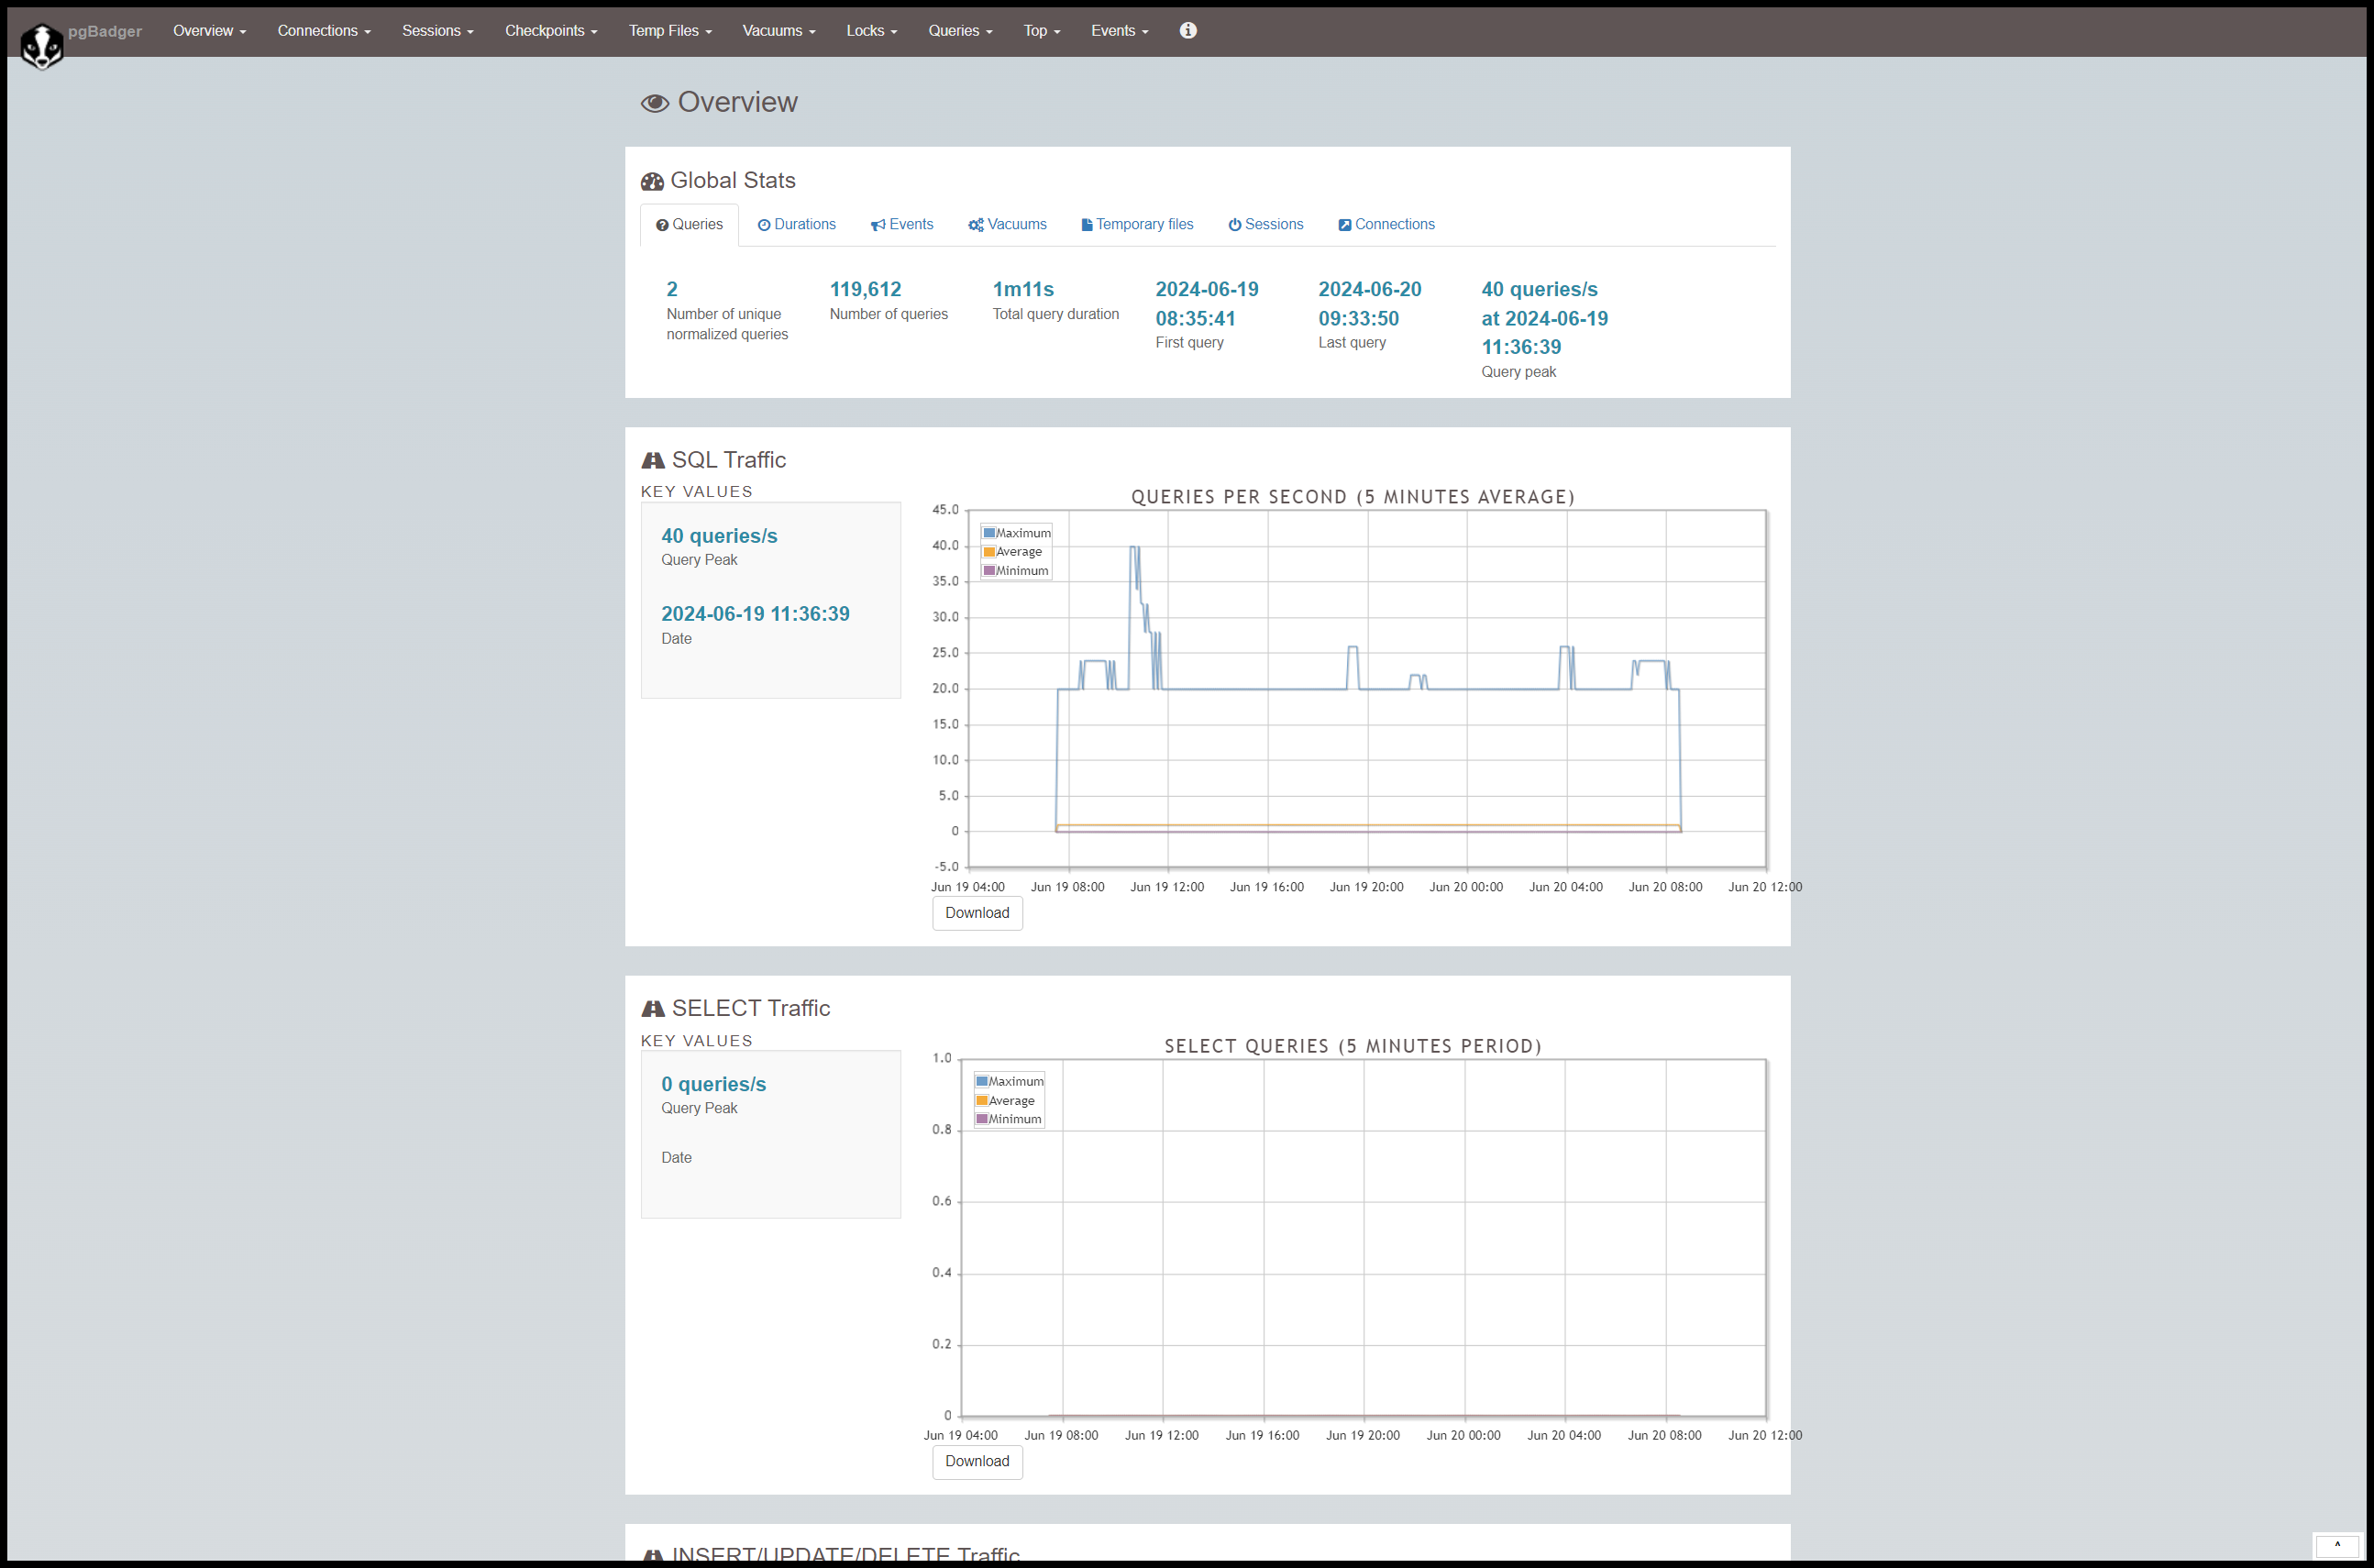Click the dashboard icon next to Global Stats

(x=652, y=181)
